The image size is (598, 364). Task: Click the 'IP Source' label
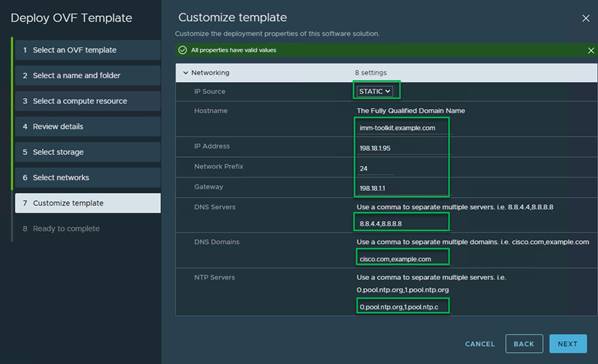point(209,92)
